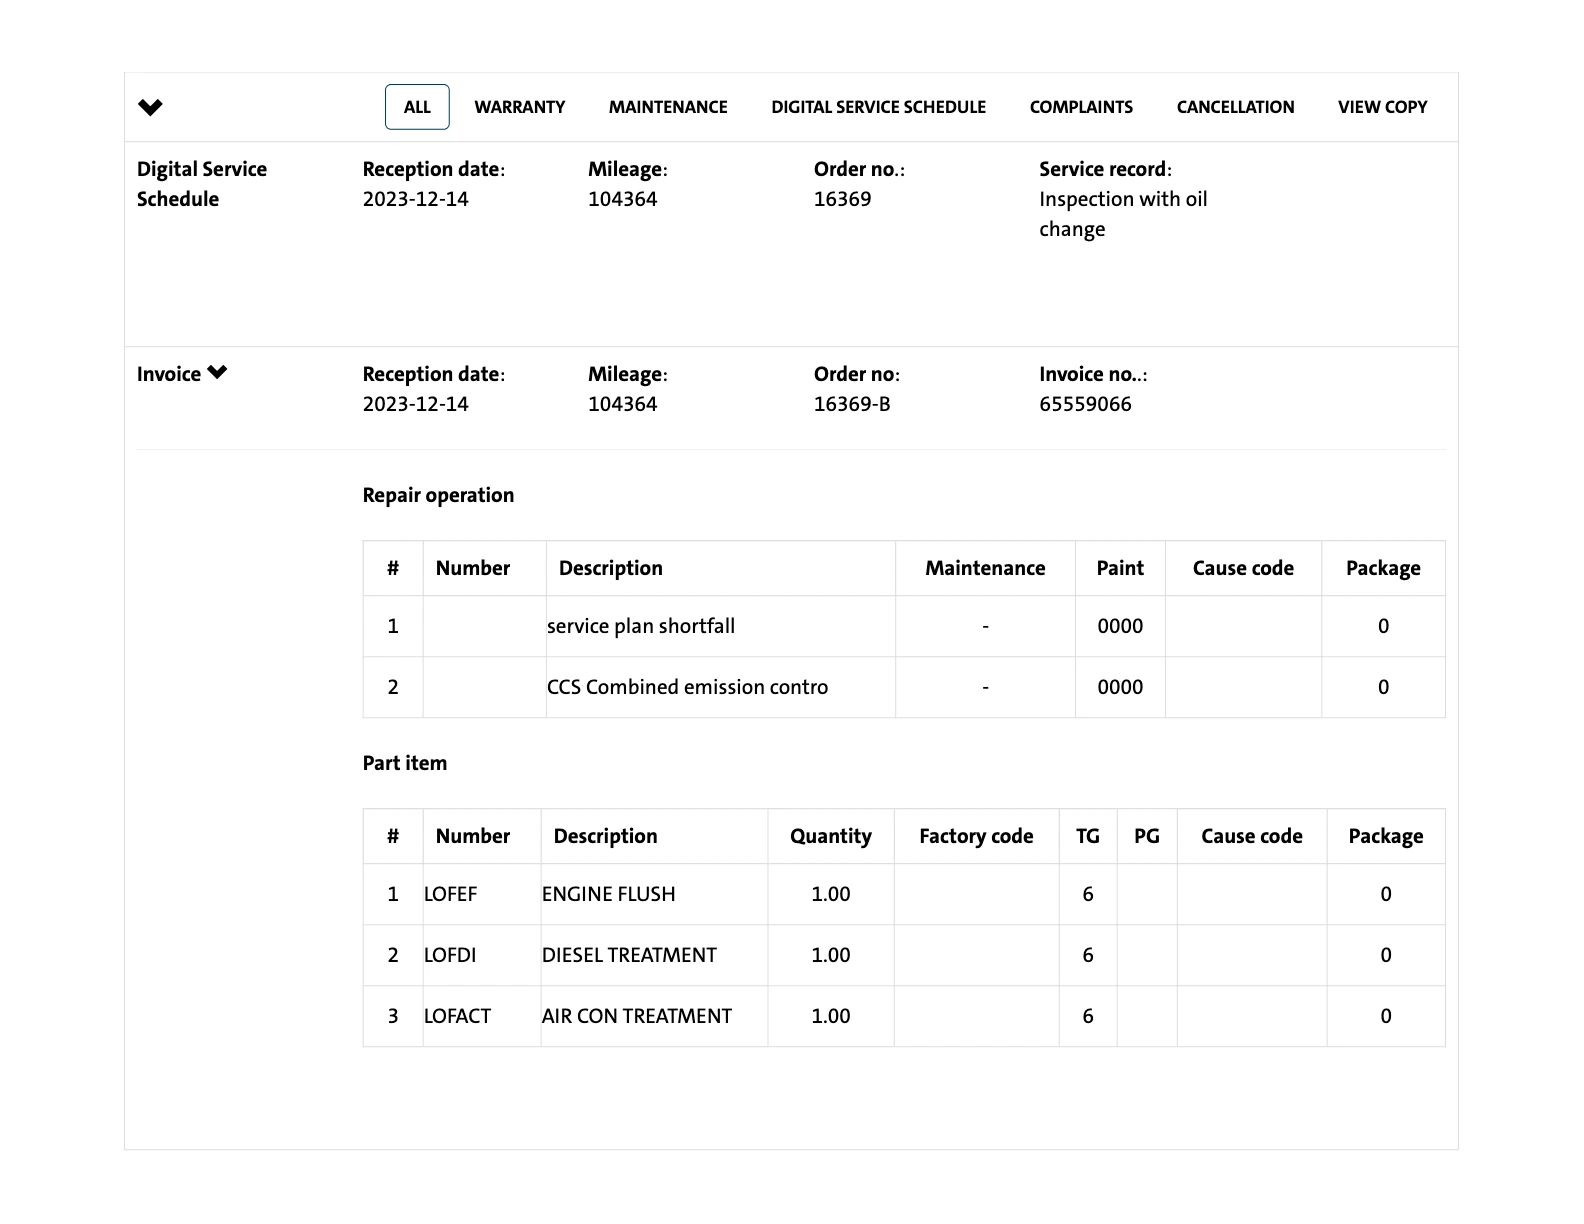Select order number 16369-B
This screenshot has width=1584, height=1224.
coord(852,404)
